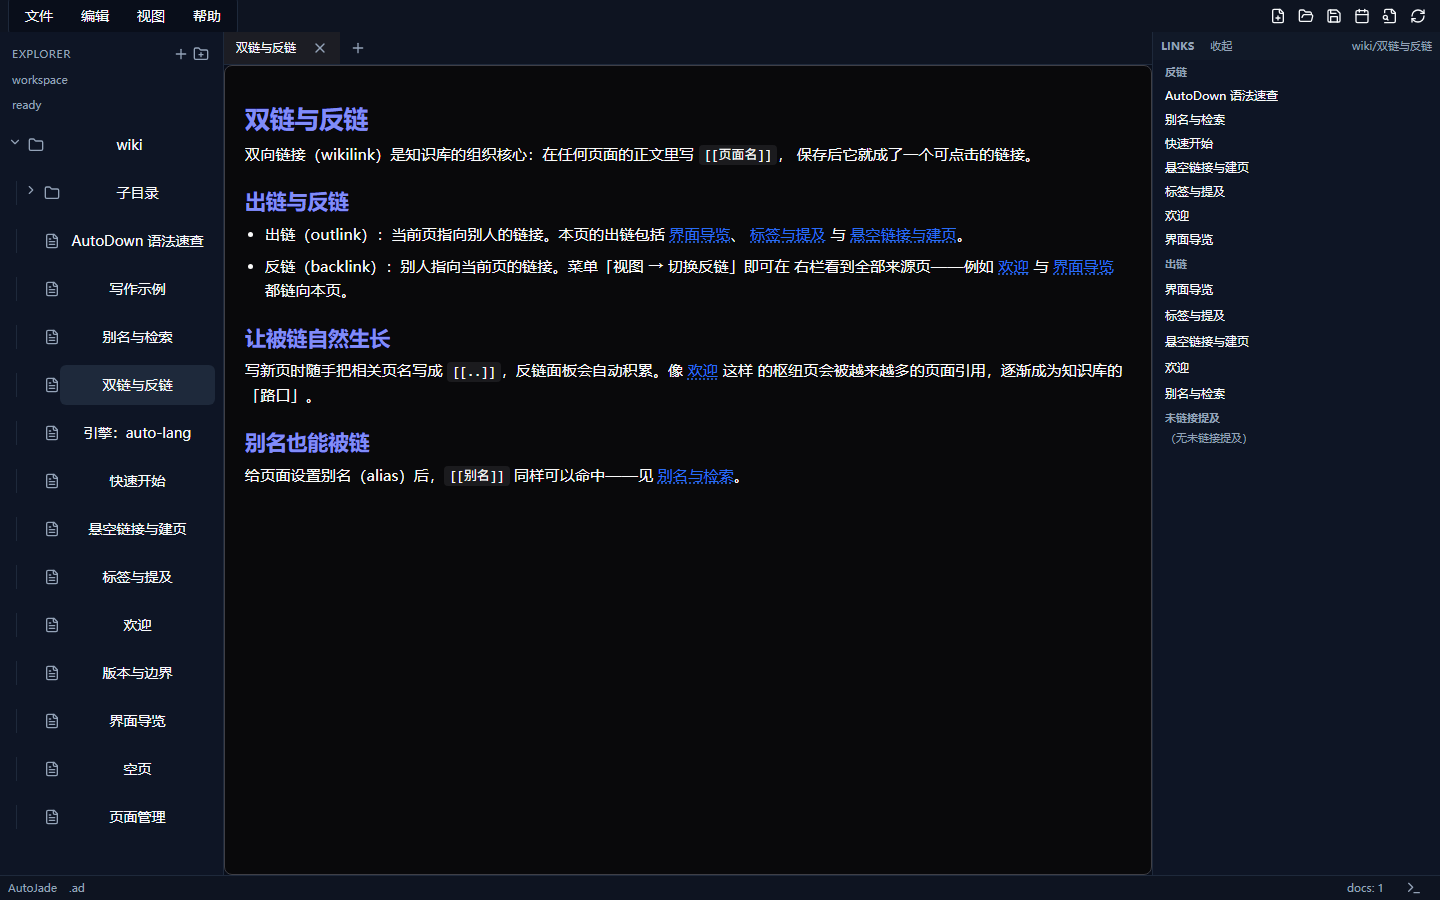The width and height of the screenshot is (1440, 900).
Task: Open the calendar daily note icon
Action: [1362, 16]
